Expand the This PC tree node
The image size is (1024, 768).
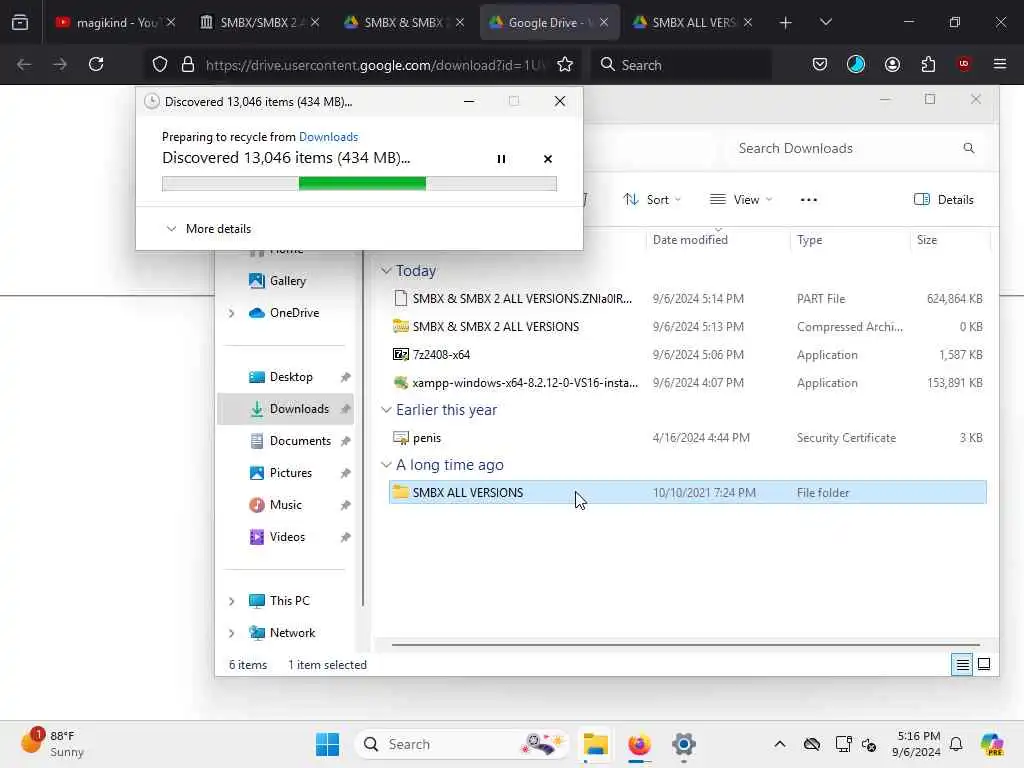[x=231, y=601]
